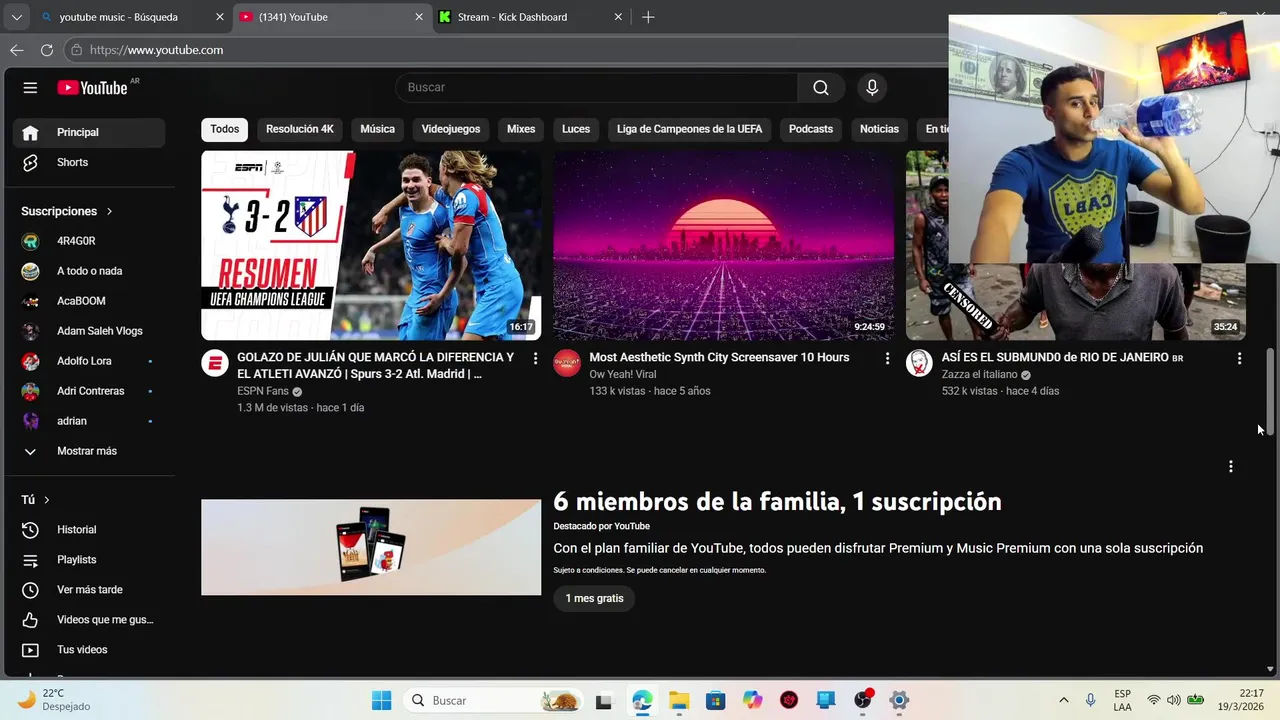
Task: Reload the page with browser refresh button
Action: pyautogui.click(x=47, y=50)
